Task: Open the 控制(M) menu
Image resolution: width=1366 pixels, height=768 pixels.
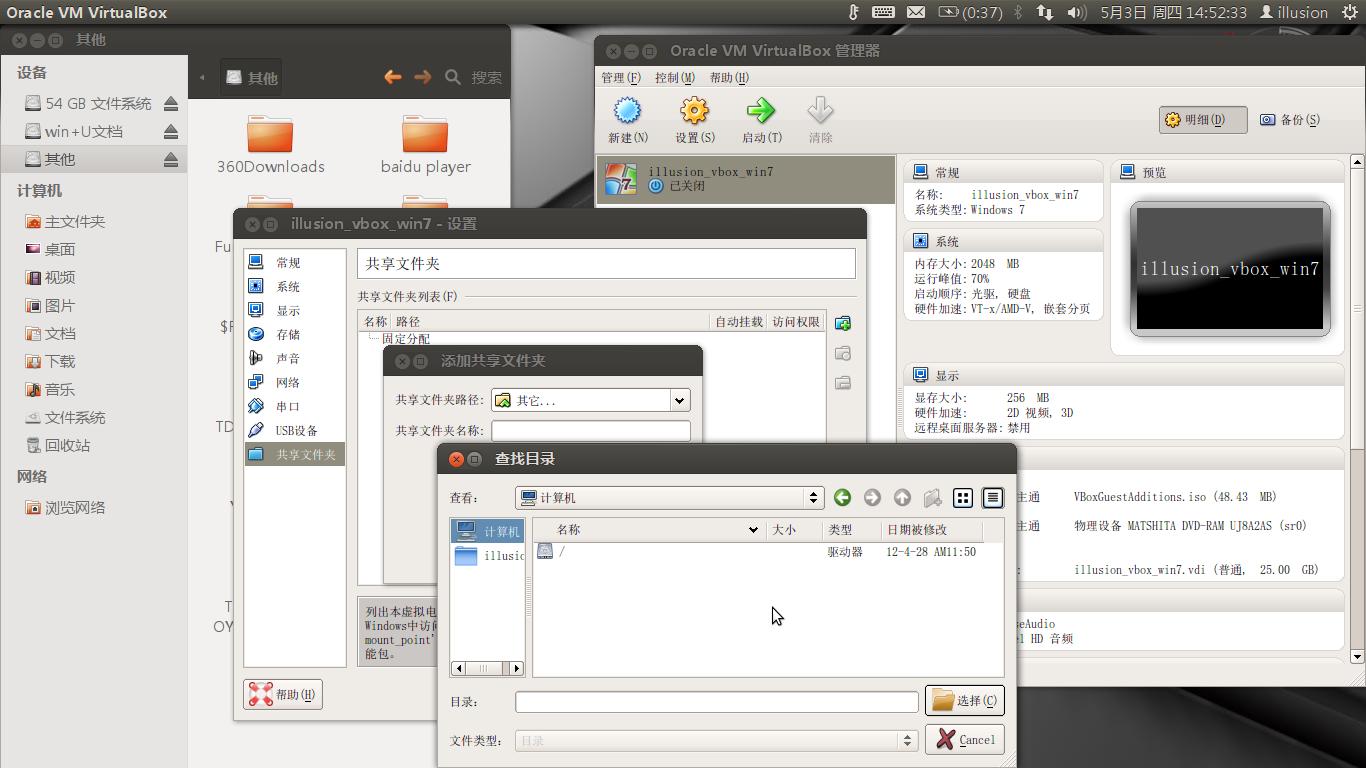Action: click(x=675, y=77)
